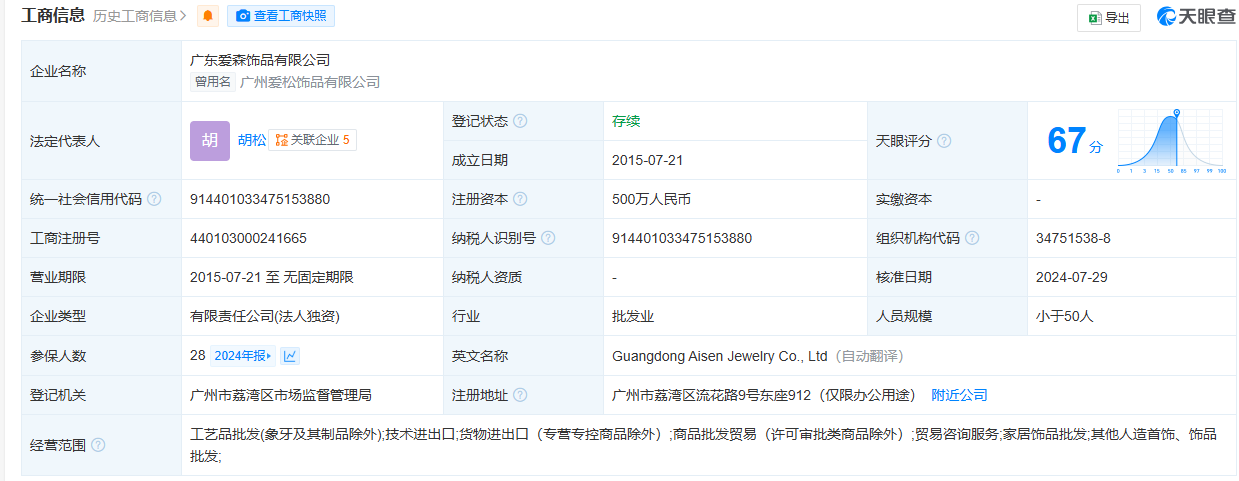Click the 导出 export button
The image size is (1239, 481).
1109,18
